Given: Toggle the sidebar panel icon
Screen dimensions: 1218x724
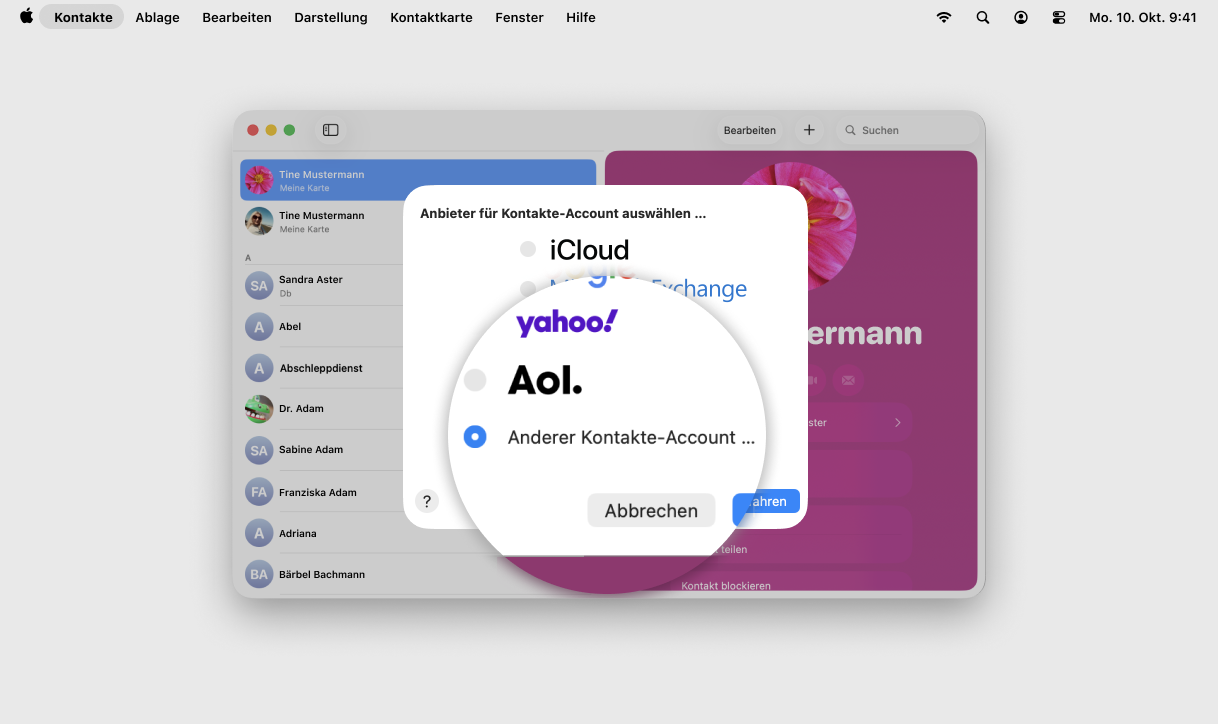Looking at the screenshot, I should [331, 130].
